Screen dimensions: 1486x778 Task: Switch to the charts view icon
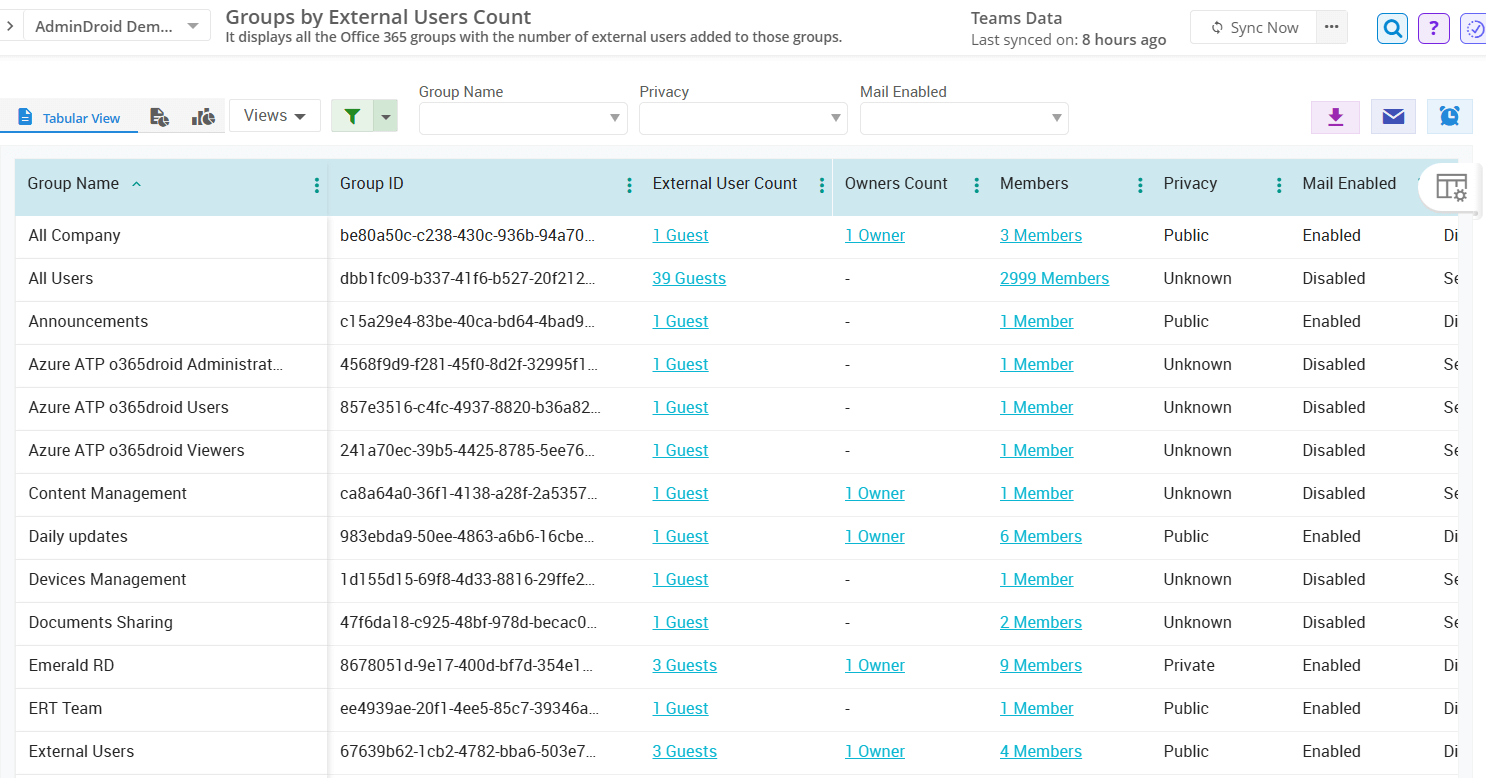202,116
